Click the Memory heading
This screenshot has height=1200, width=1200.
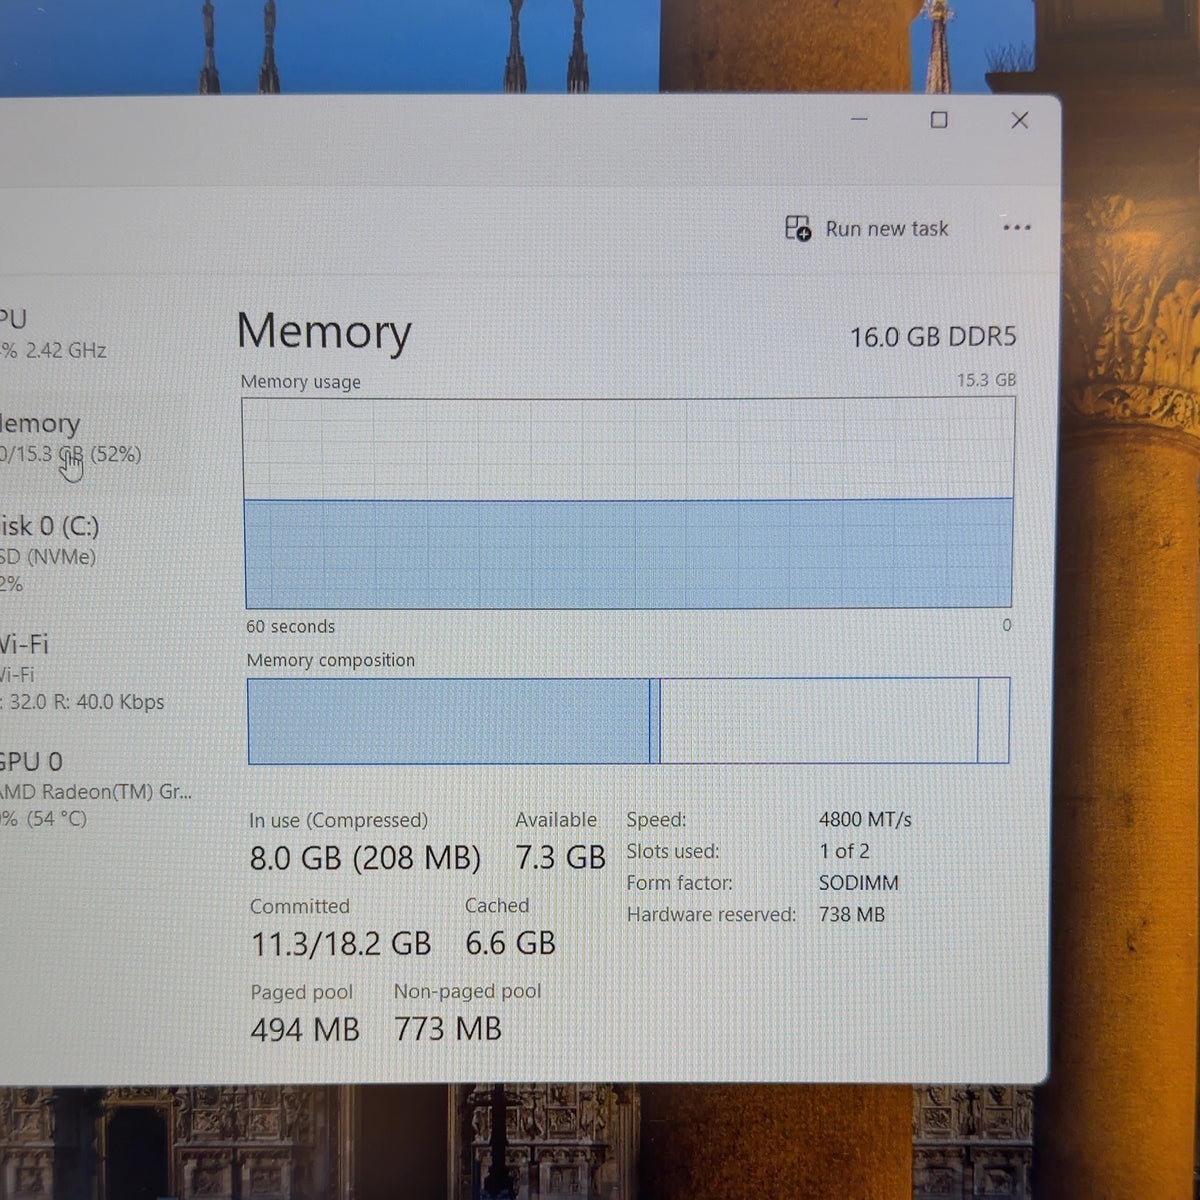pos(324,332)
